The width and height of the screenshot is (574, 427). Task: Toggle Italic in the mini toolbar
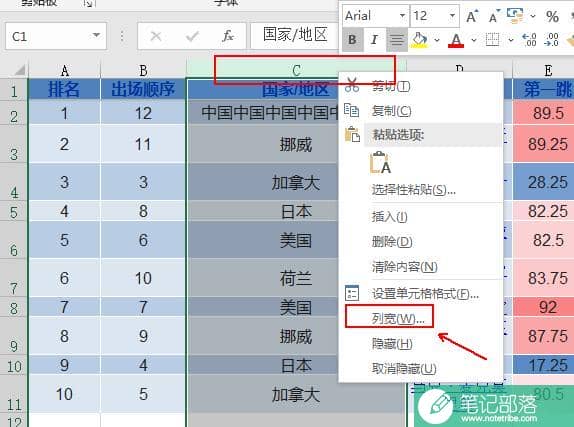coord(374,39)
